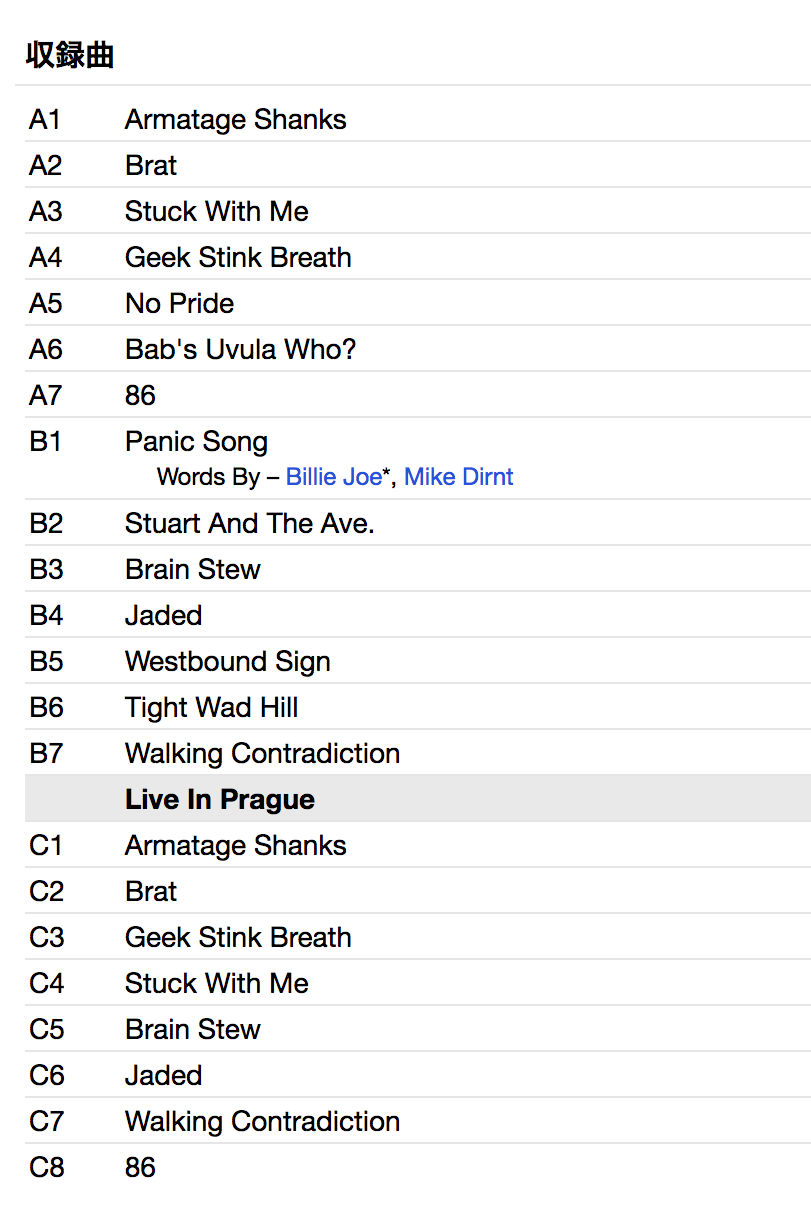The image size is (811, 1212).
Task: Click Stuart And The Ave. track
Action: pyautogui.click(x=249, y=524)
